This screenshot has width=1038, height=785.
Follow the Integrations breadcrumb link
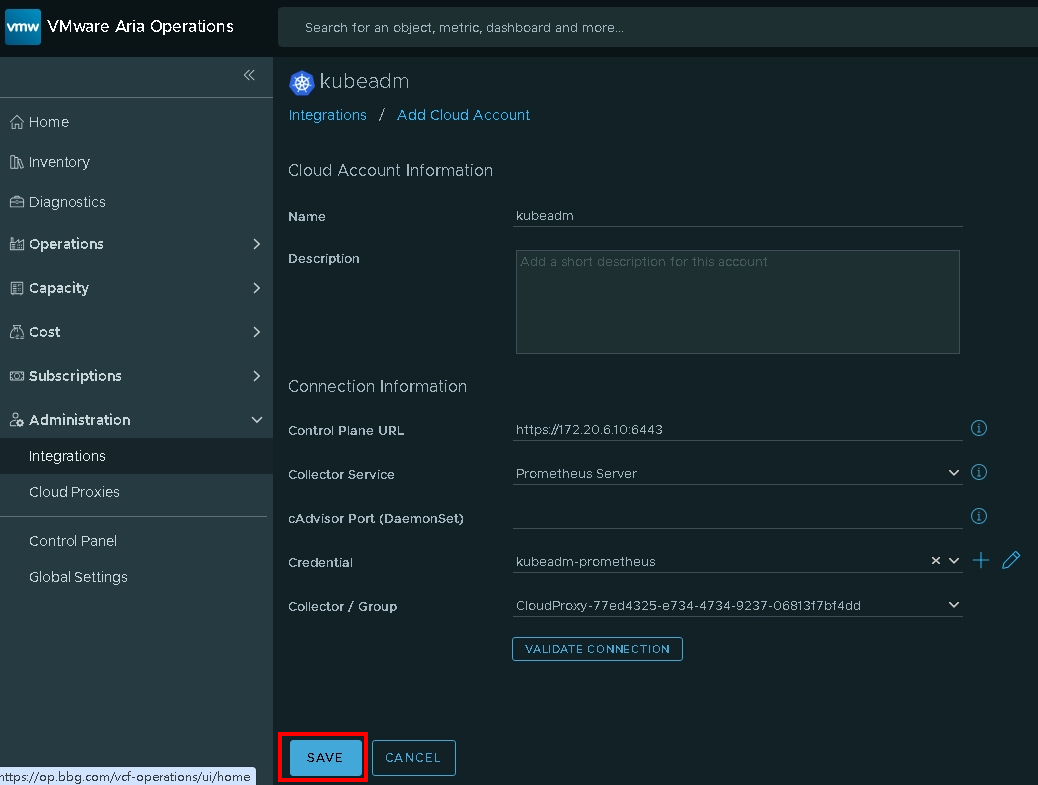tap(328, 115)
